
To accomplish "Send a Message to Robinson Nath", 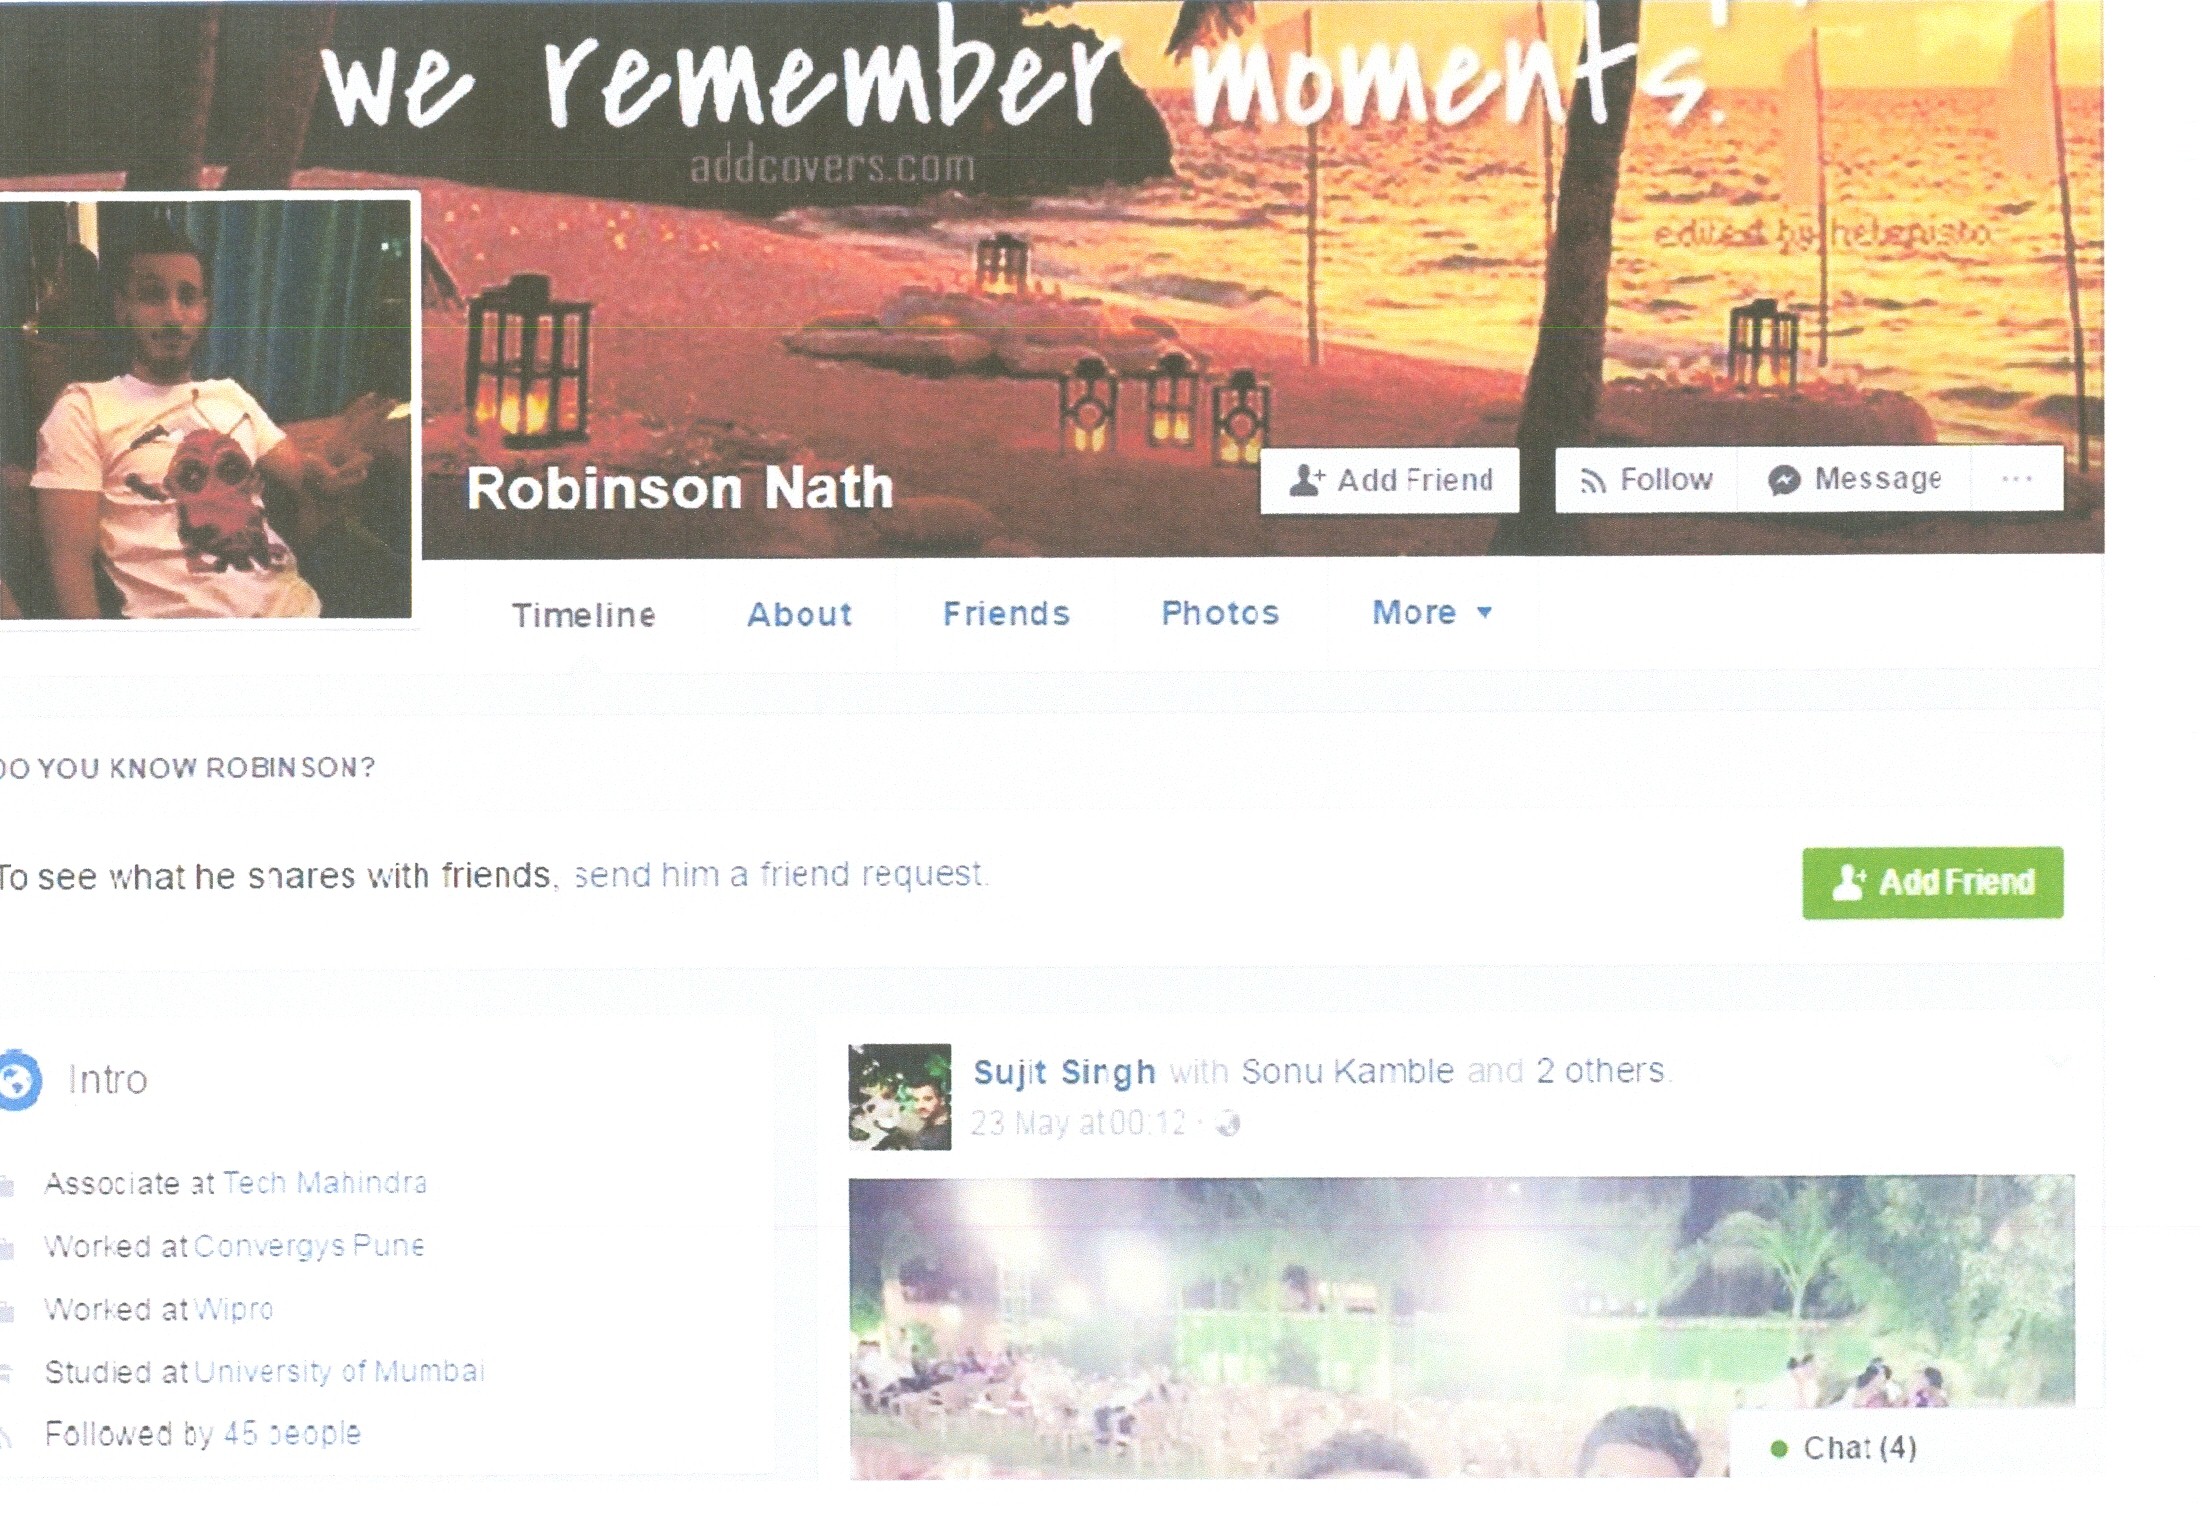I will [1854, 480].
